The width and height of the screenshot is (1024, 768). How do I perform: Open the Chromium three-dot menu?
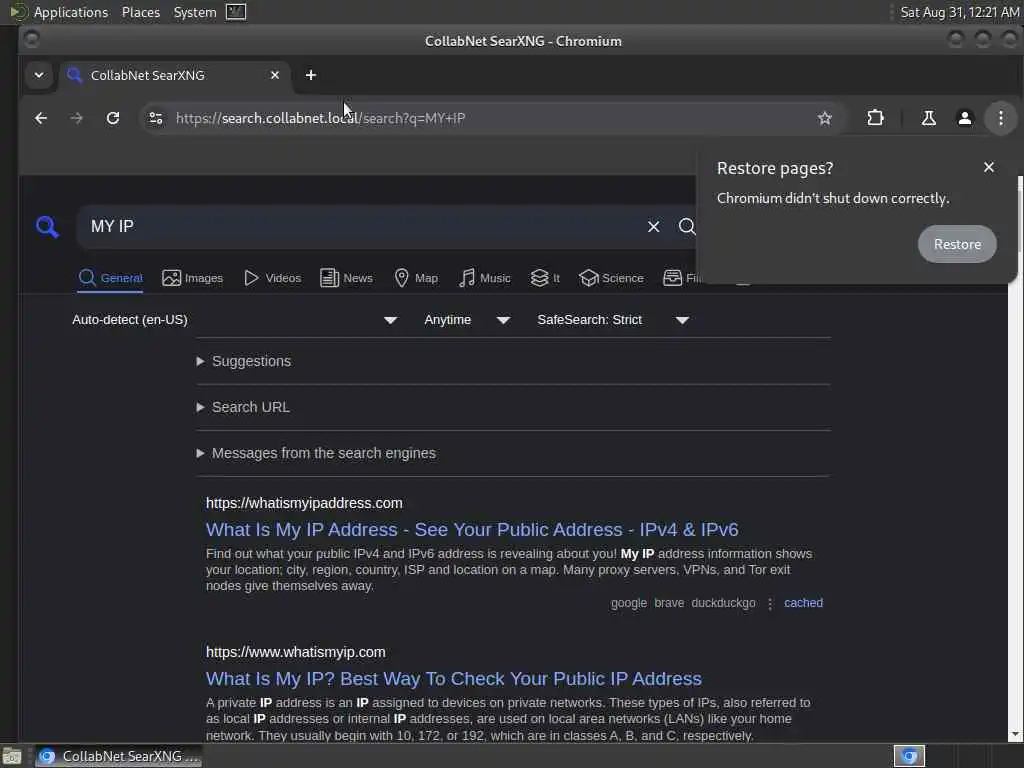pyautogui.click(x=1000, y=118)
